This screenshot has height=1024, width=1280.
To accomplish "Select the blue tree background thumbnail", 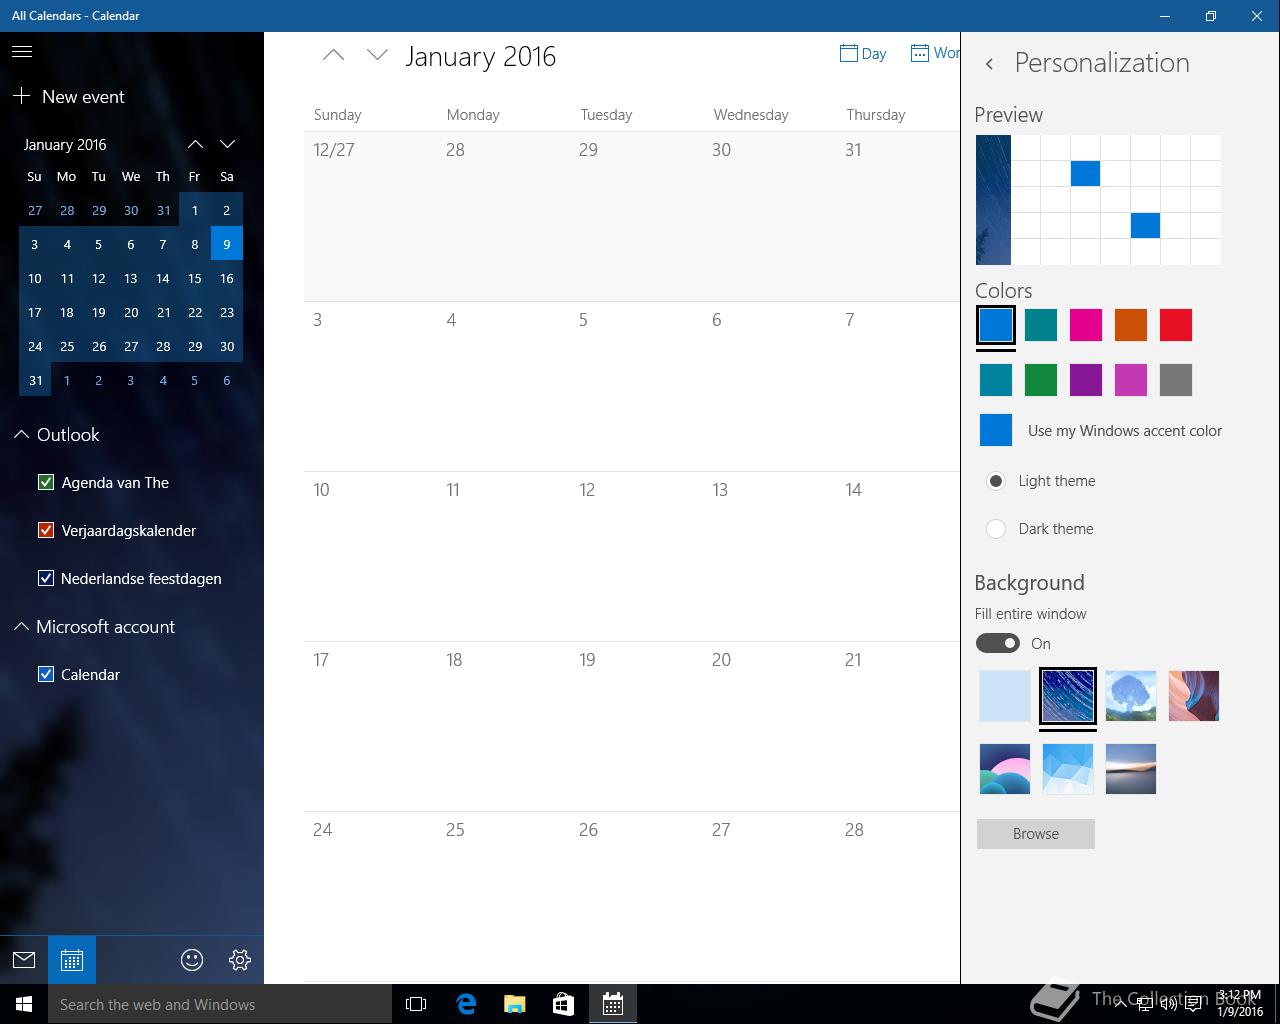I will tap(1131, 696).
